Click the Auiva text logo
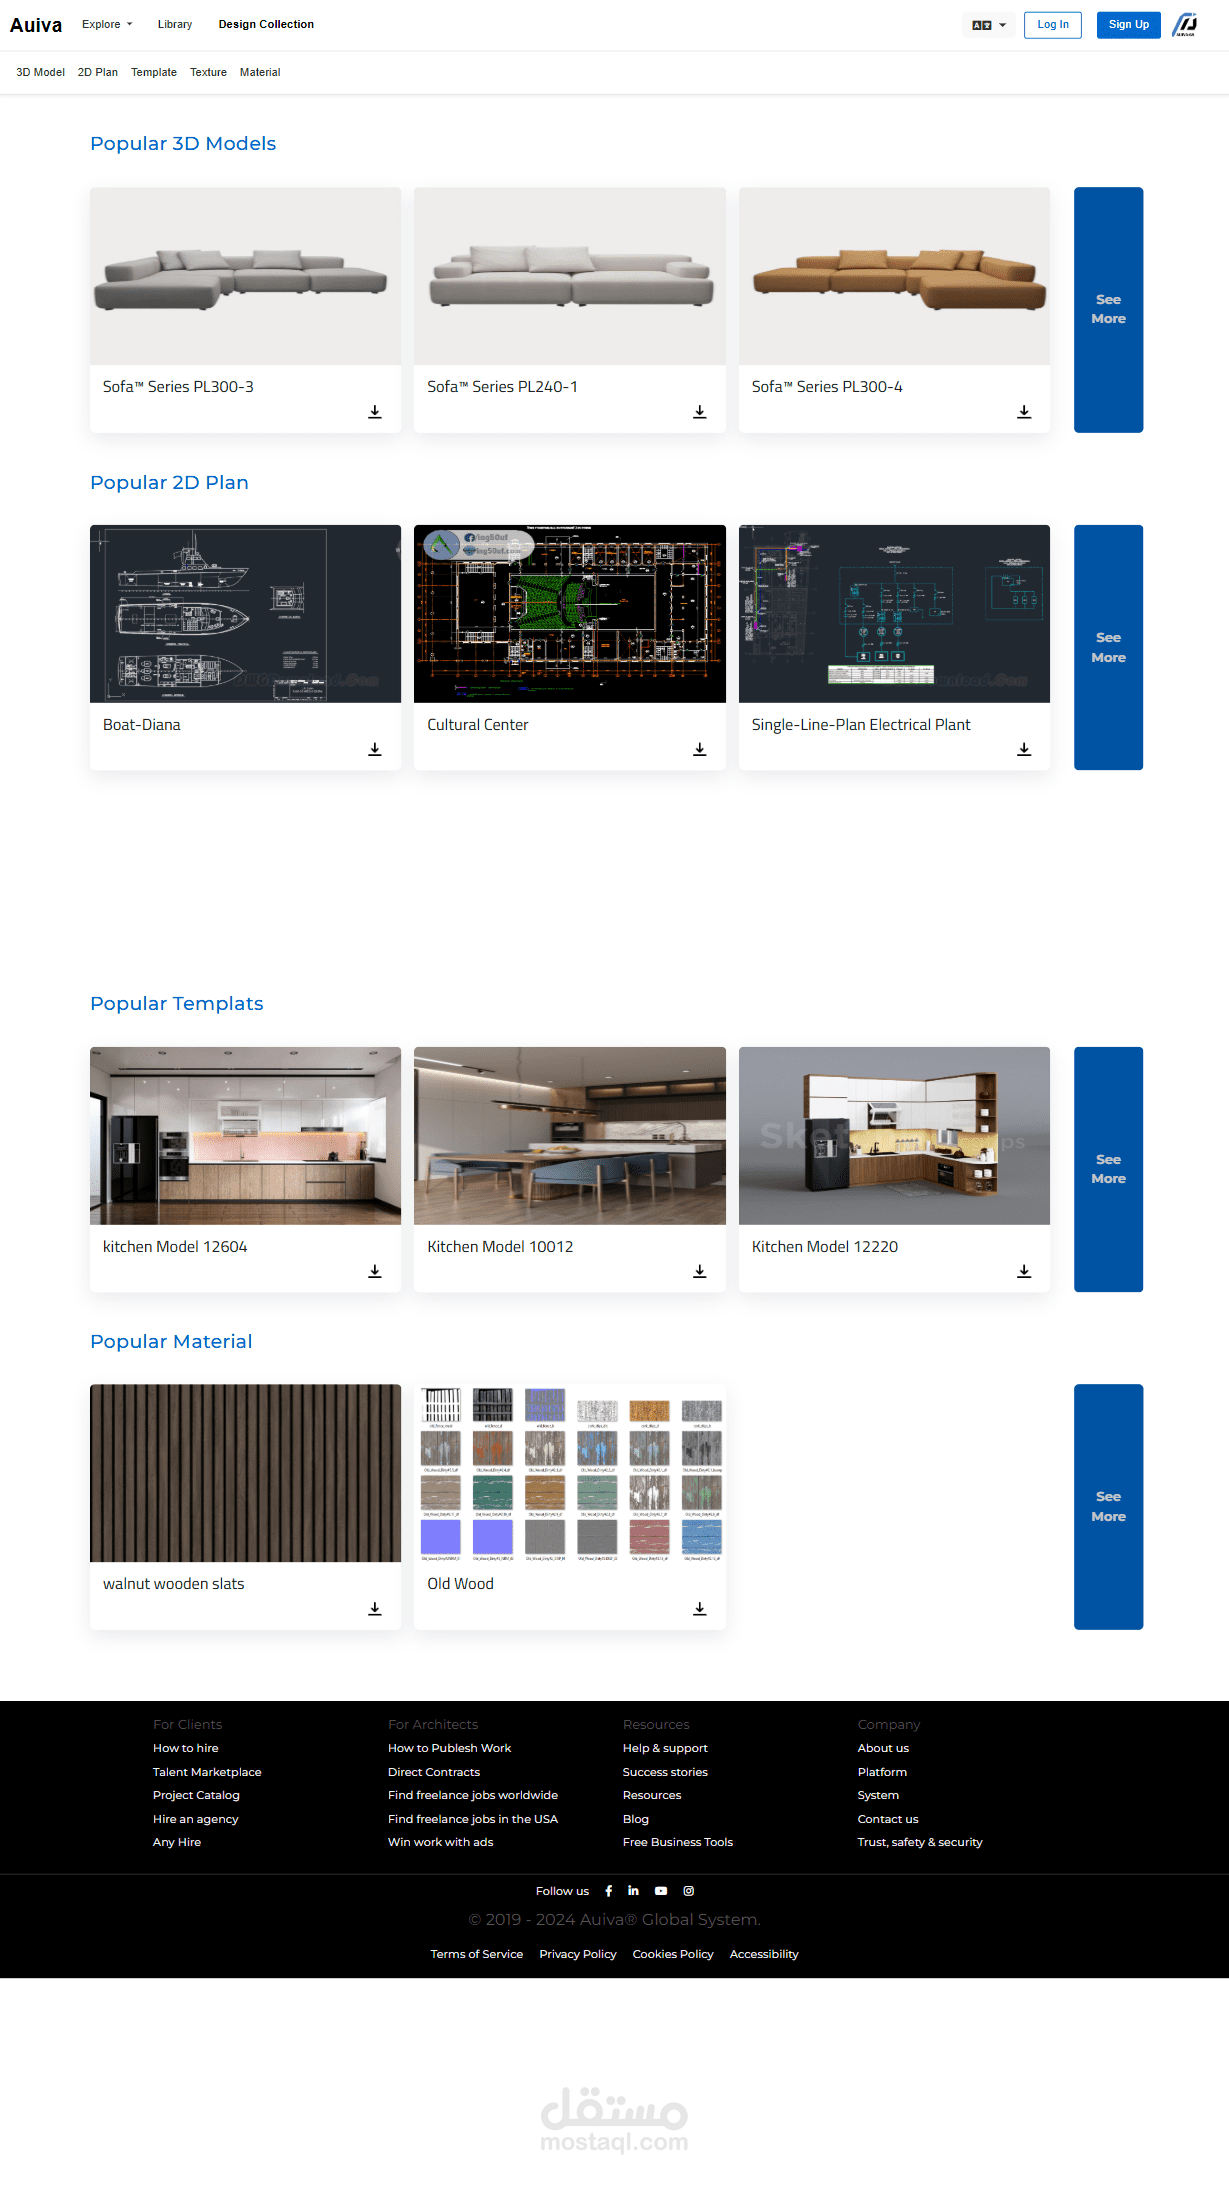The width and height of the screenshot is (1229, 2199). coord(36,25)
